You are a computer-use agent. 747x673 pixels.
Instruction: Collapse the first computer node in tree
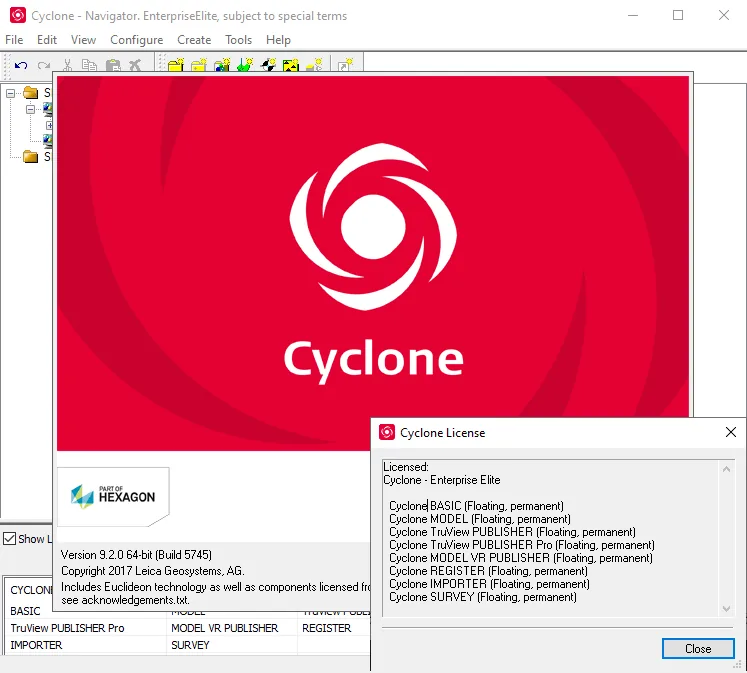point(30,110)
